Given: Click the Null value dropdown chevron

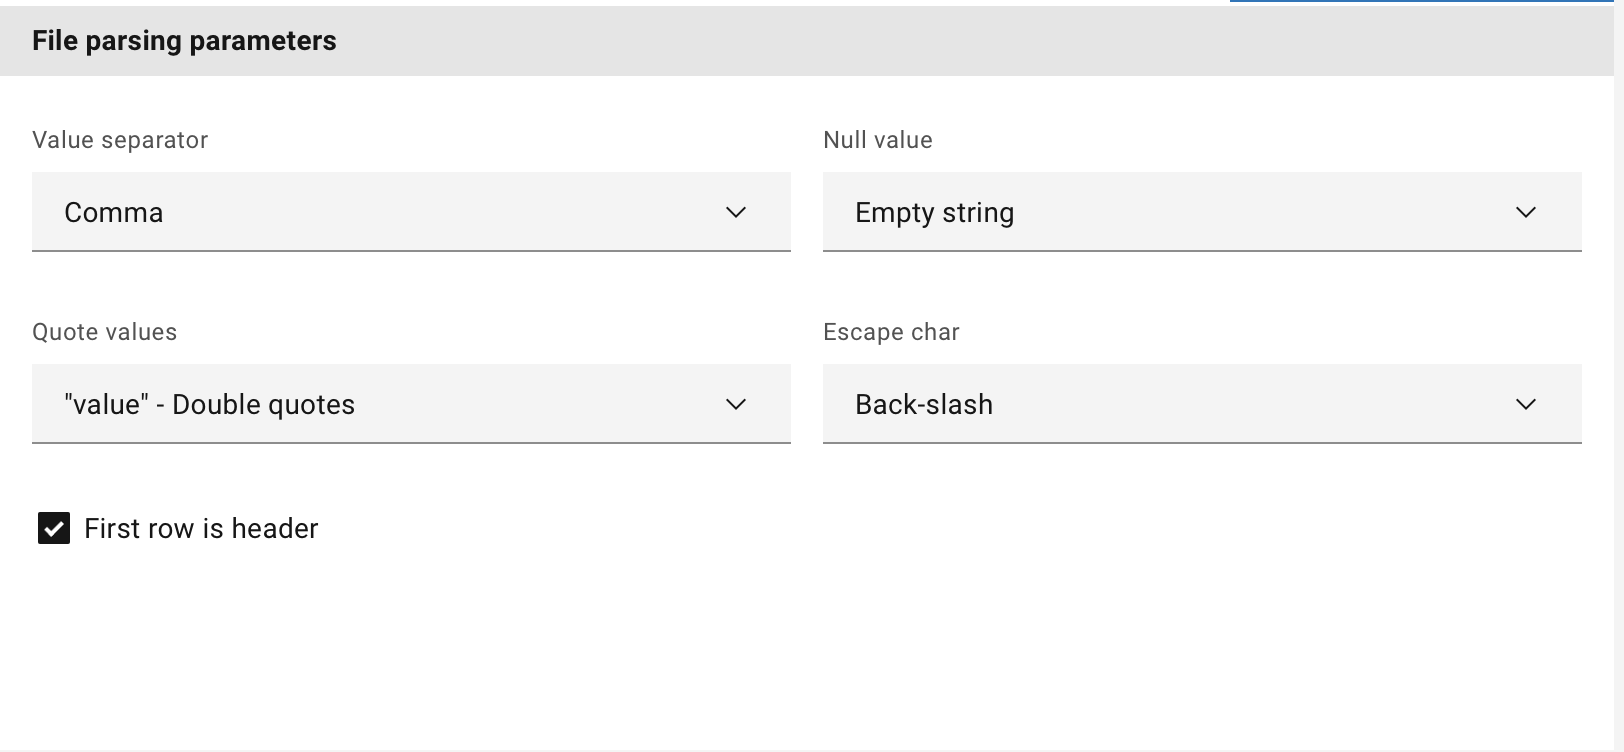Looking at the screenshot, I should pos(1526,212).
